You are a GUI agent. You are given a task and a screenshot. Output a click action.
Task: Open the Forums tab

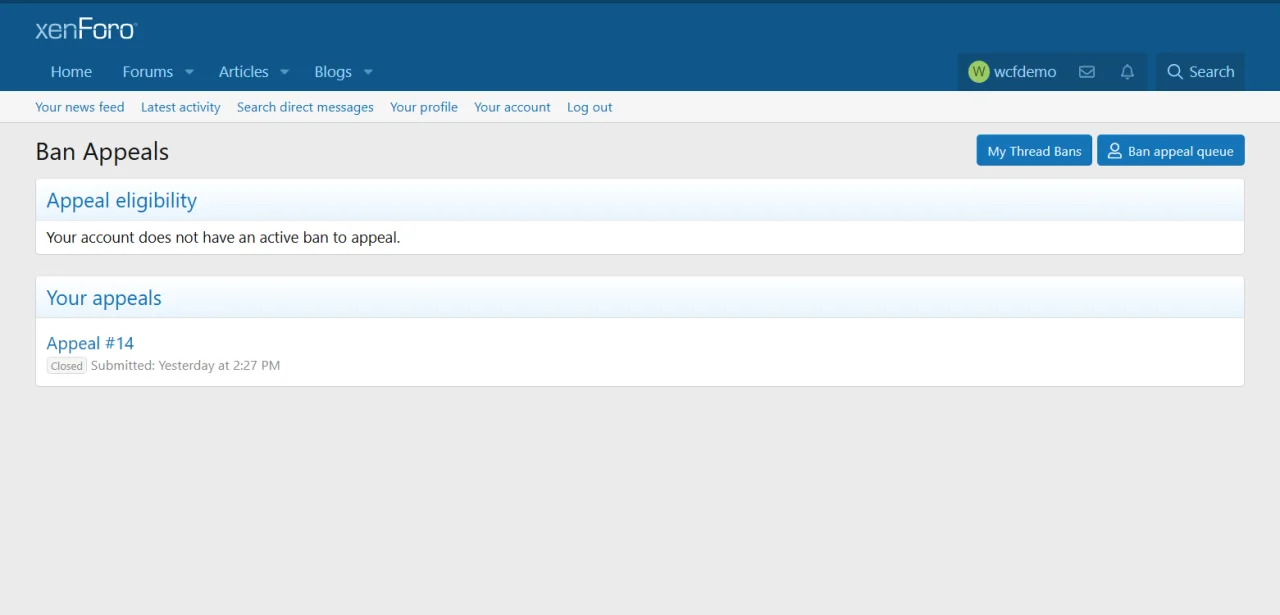[x=148, y=72]
